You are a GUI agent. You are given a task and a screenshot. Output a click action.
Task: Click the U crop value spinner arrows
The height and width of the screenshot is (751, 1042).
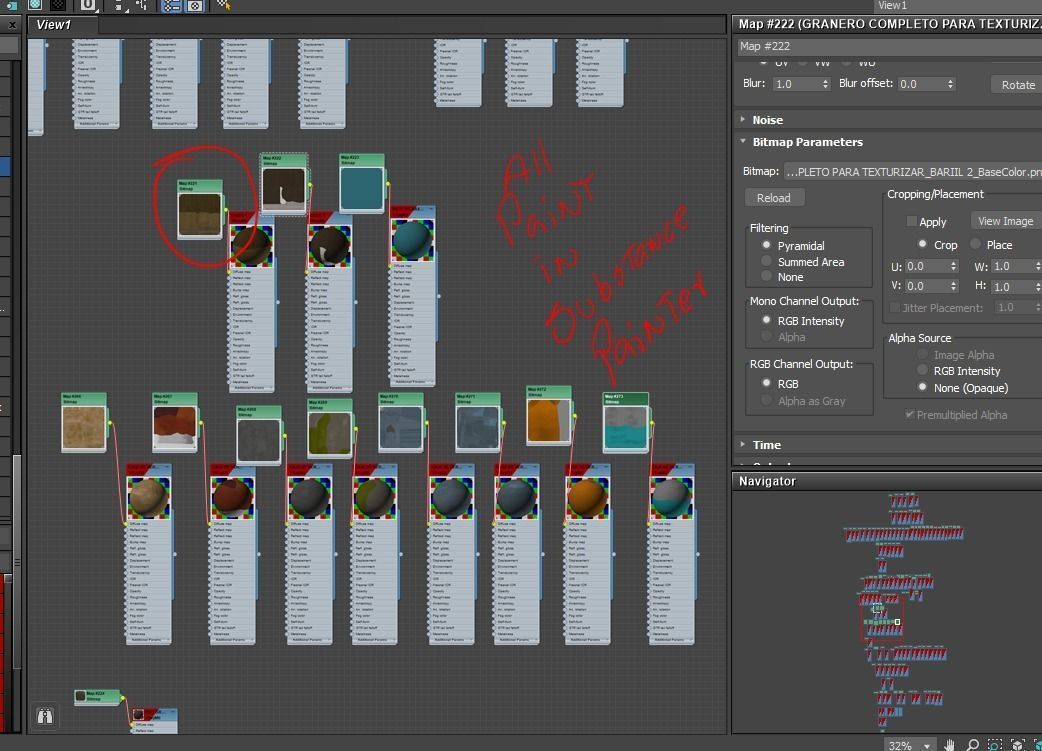pyautogui.click(x=954, y=267)
